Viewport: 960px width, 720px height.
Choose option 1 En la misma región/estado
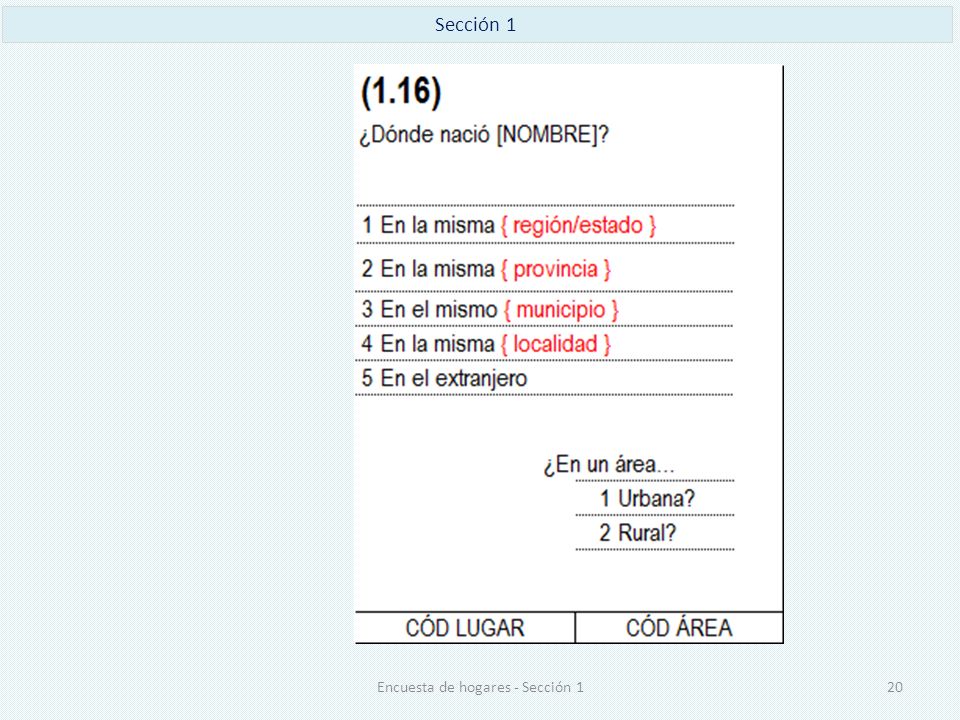coord(509,225)
